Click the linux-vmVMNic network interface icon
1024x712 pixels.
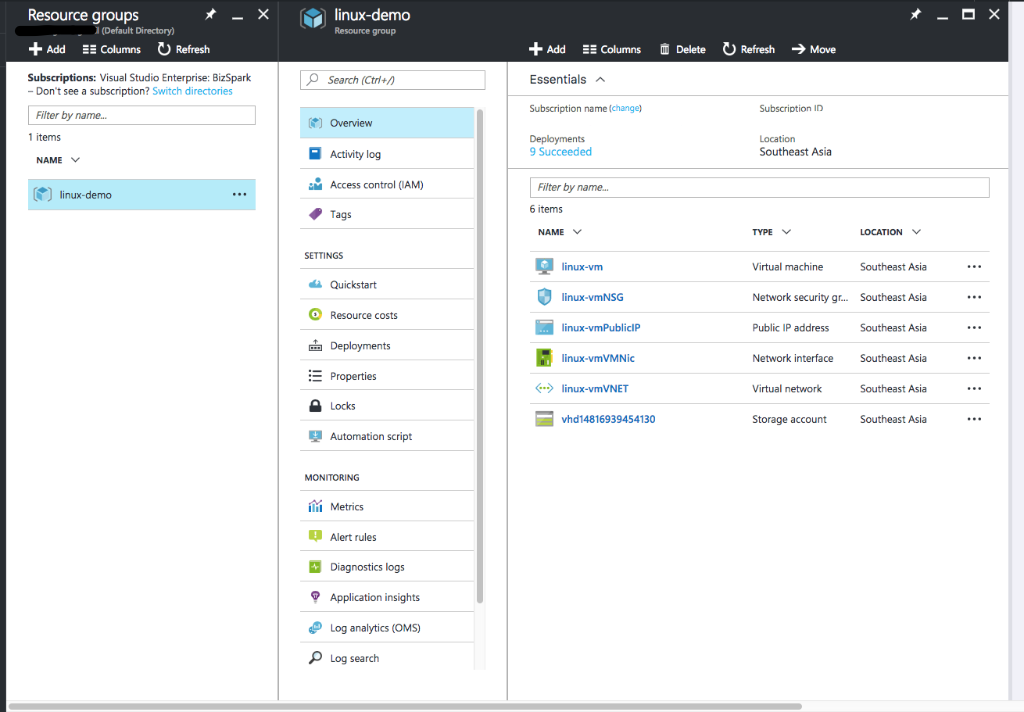click(544, 358)
